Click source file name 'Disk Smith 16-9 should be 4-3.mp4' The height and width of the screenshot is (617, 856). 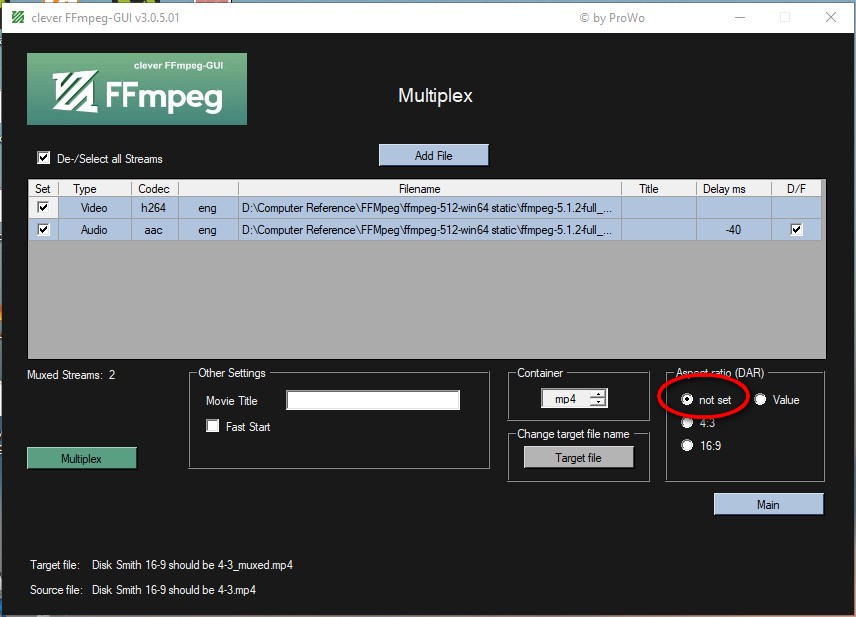(174, 590)
